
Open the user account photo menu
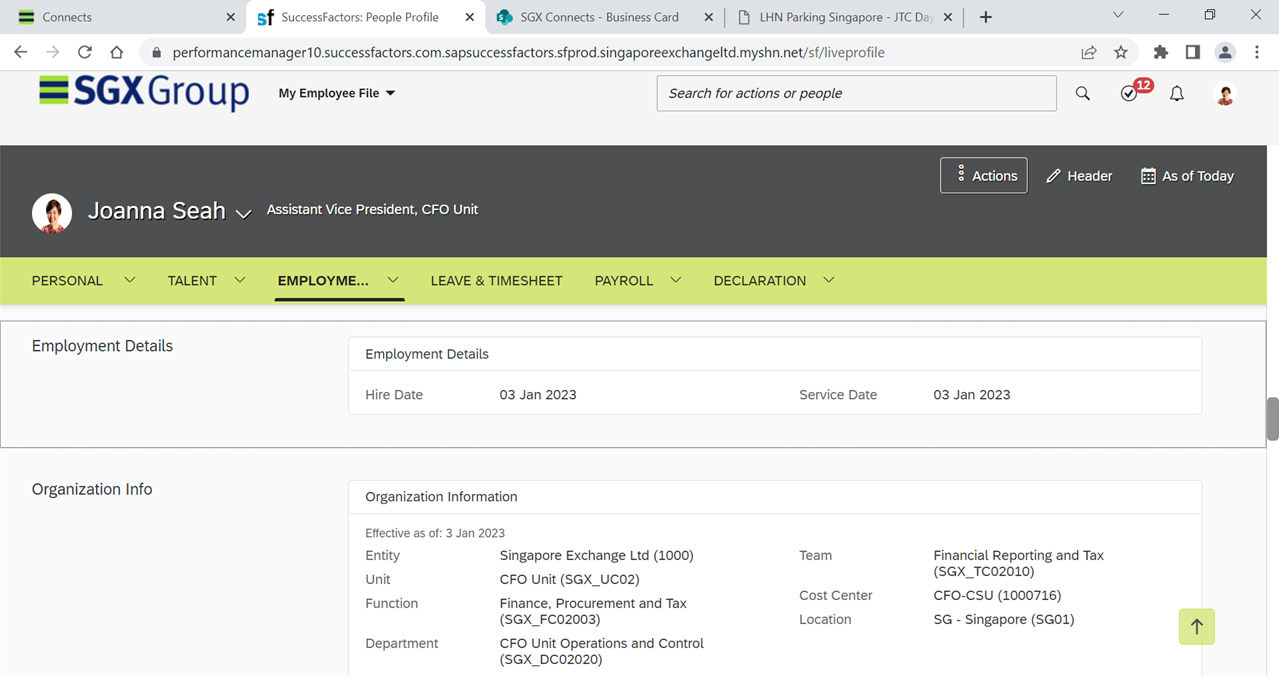(x=1225, y=94)
